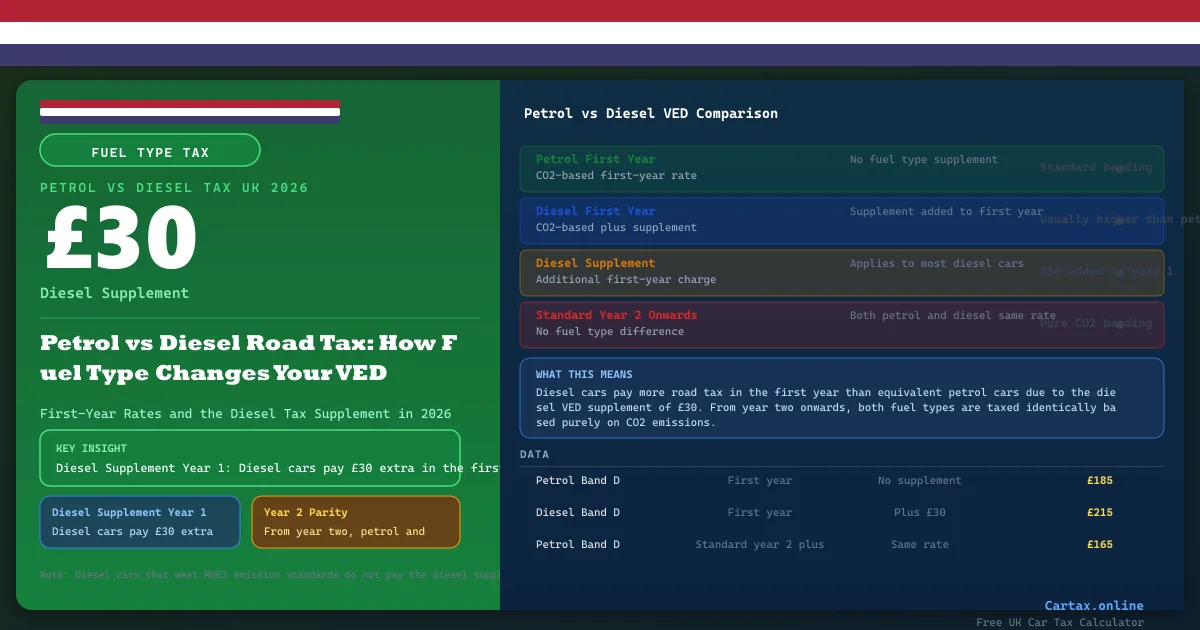The height and width of the screenshot is (630, 1200).
Task: Click the striped flag in the green panel
Action: (190, 111)
